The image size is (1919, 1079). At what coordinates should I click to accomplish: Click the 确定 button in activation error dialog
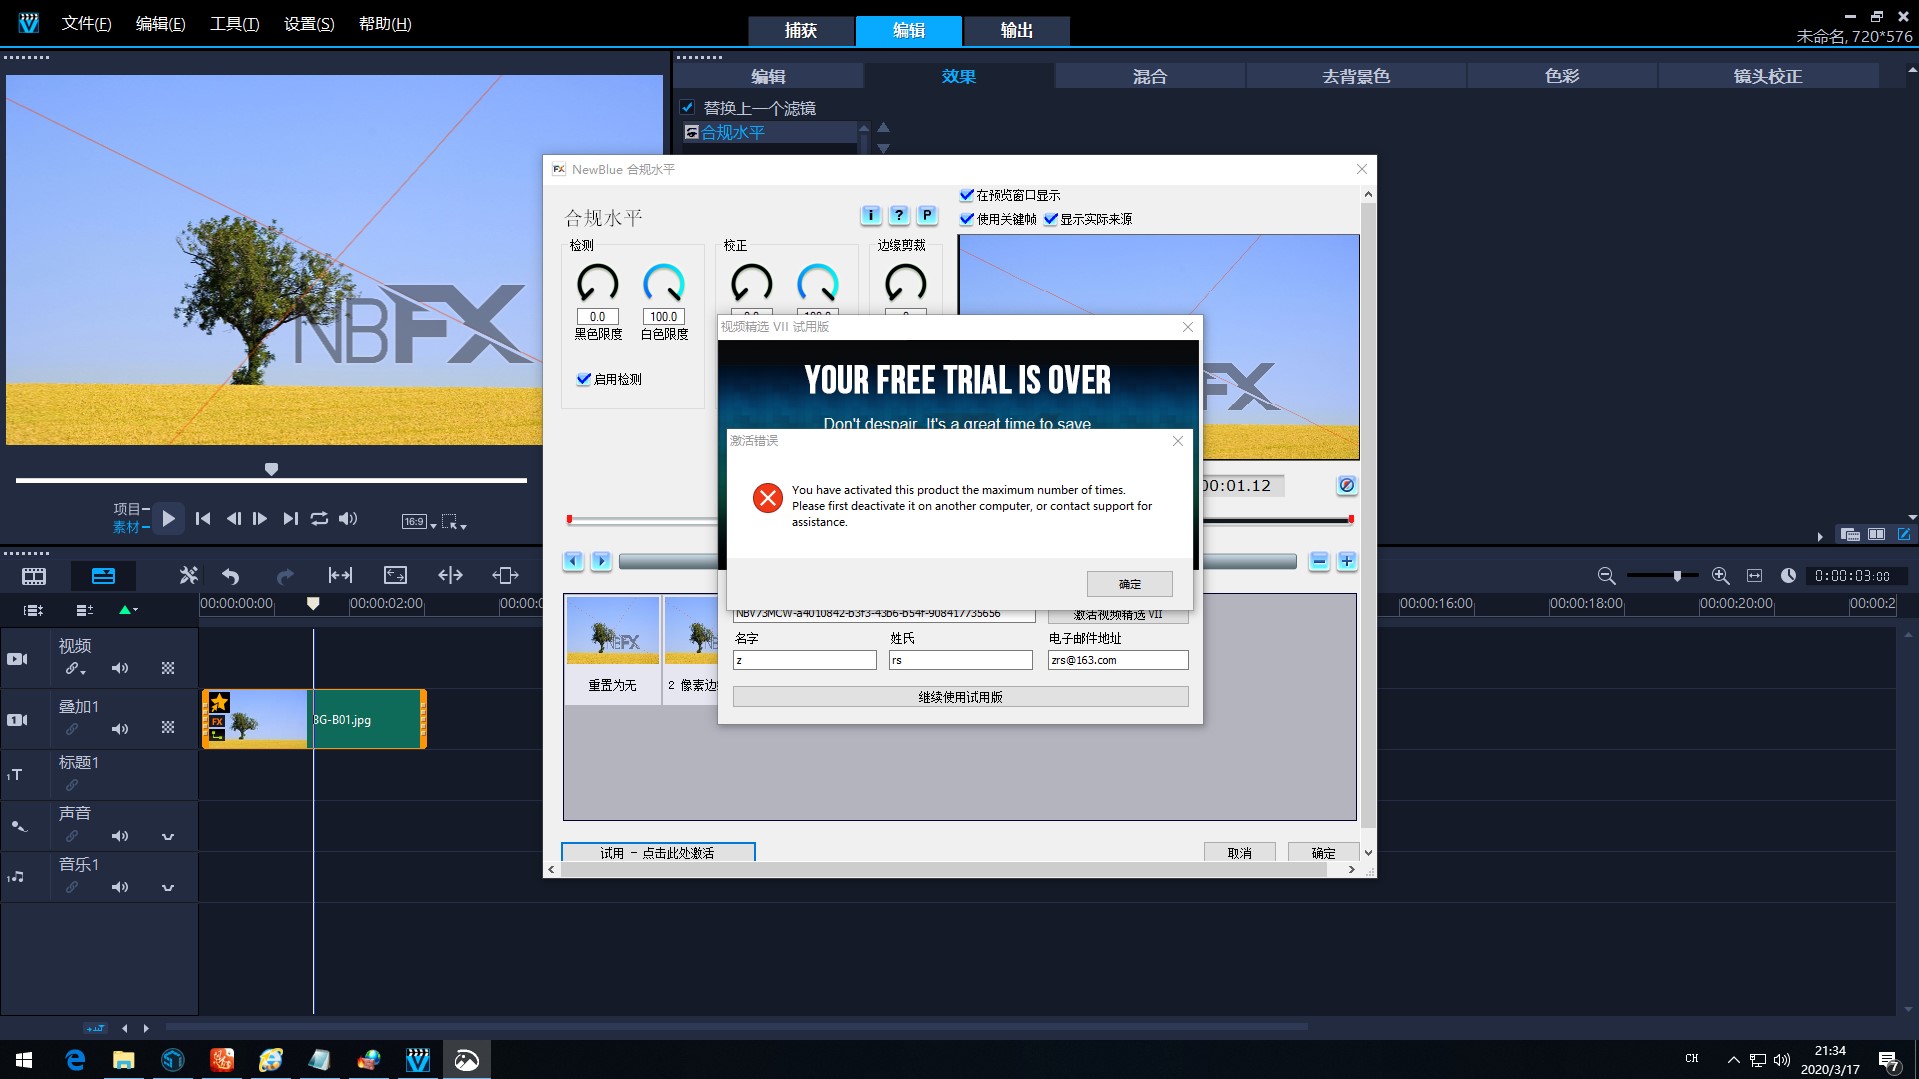tap(1129, 583)
